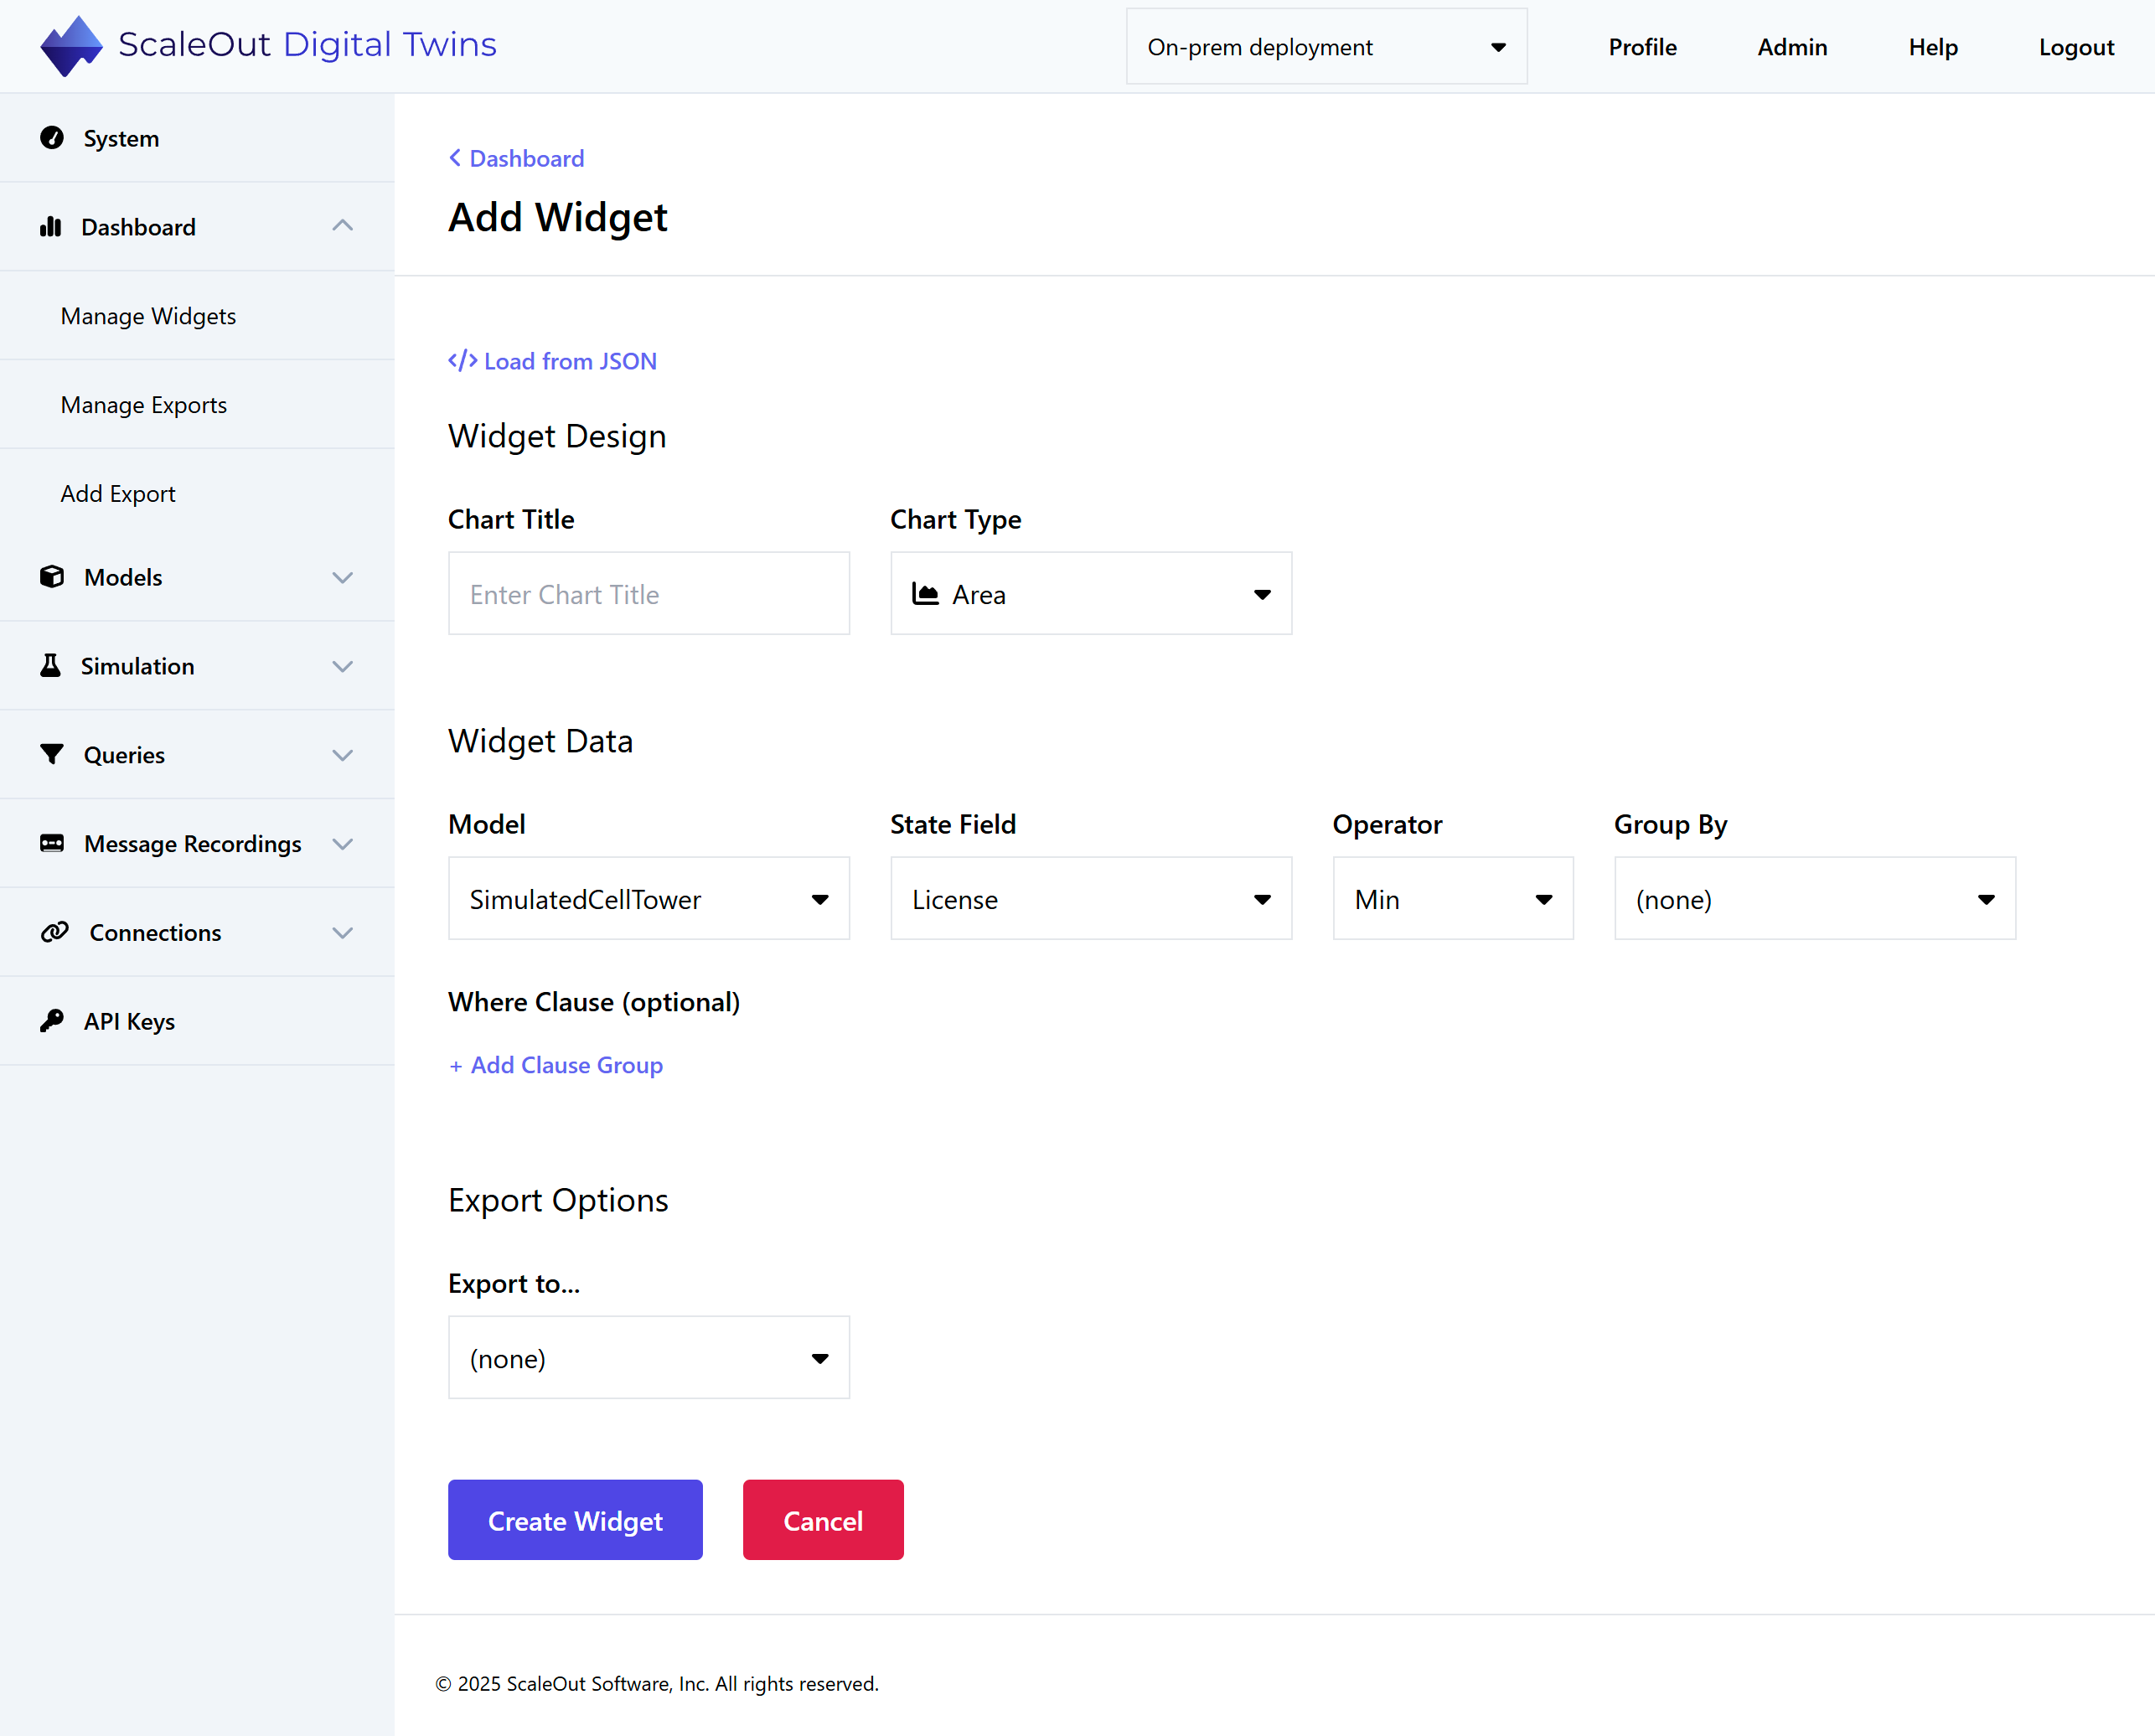Open the Chart Type dropdown showing Area

pos(1091,594)
